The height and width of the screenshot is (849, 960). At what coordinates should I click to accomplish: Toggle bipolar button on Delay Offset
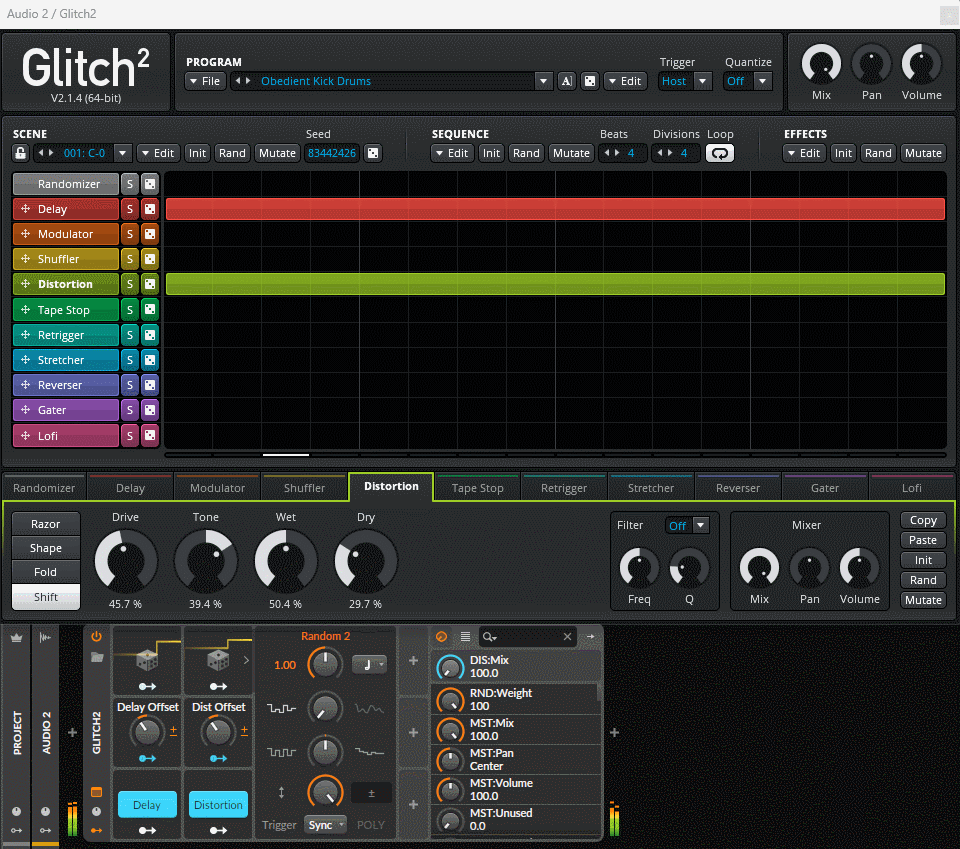pyautogui.click(x=173, y=731)
